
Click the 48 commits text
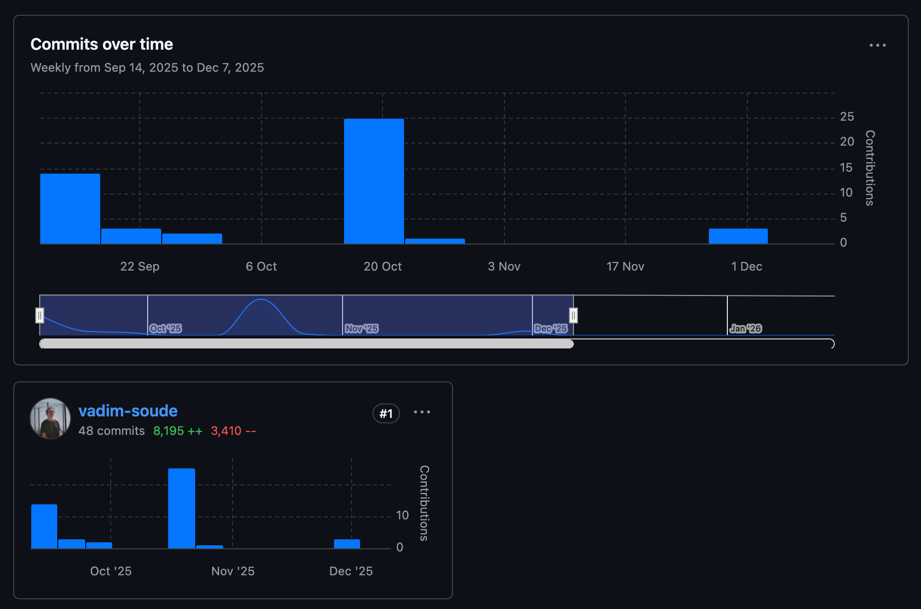[x=111, y=431]
